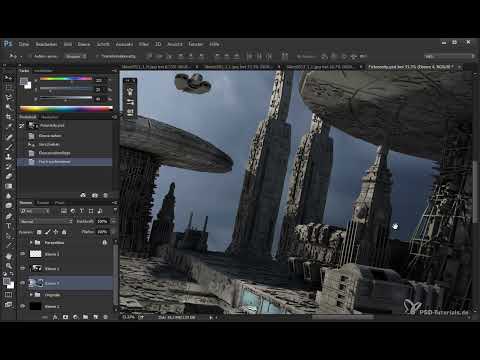Toggle visibility of selected Ebene 4 layer
Image resolution: width=480 pixels, height=360 pixels.
23,283
